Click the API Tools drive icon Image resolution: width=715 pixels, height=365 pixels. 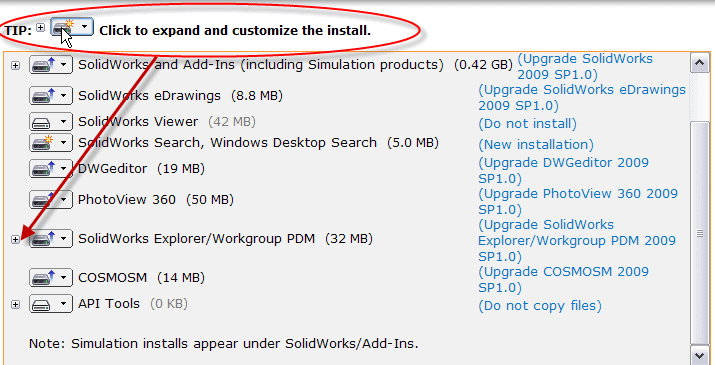click(x=41, y=304)
